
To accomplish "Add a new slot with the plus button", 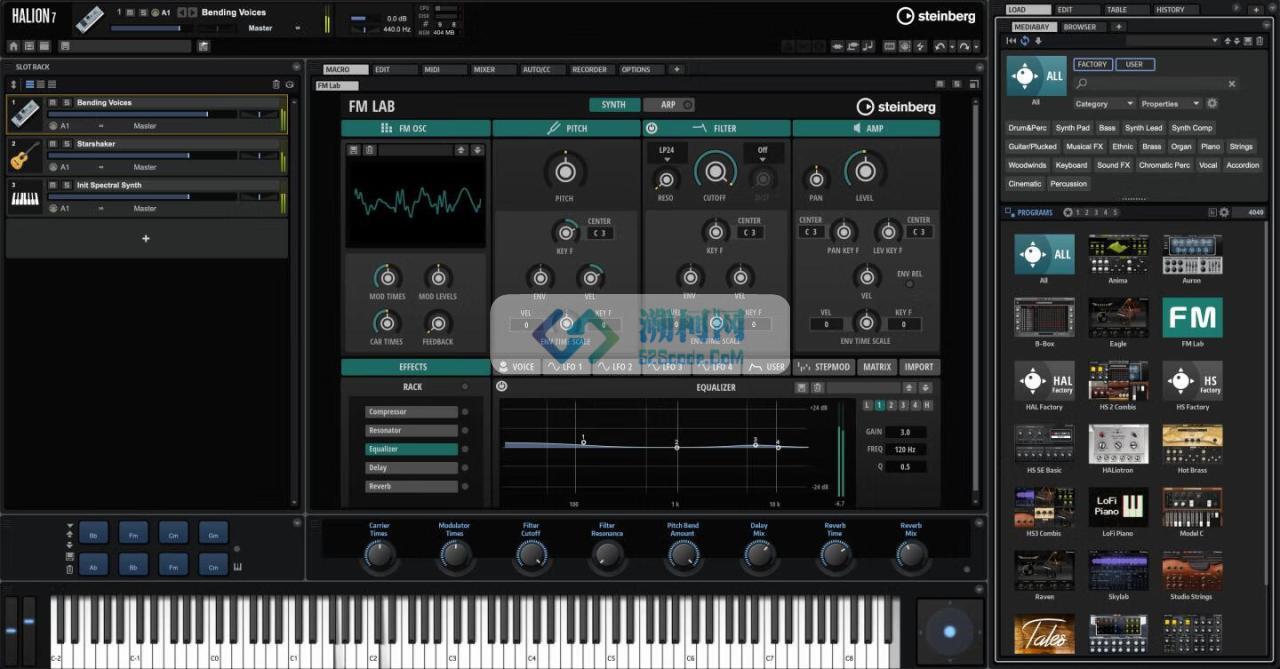I will [146, 239].
